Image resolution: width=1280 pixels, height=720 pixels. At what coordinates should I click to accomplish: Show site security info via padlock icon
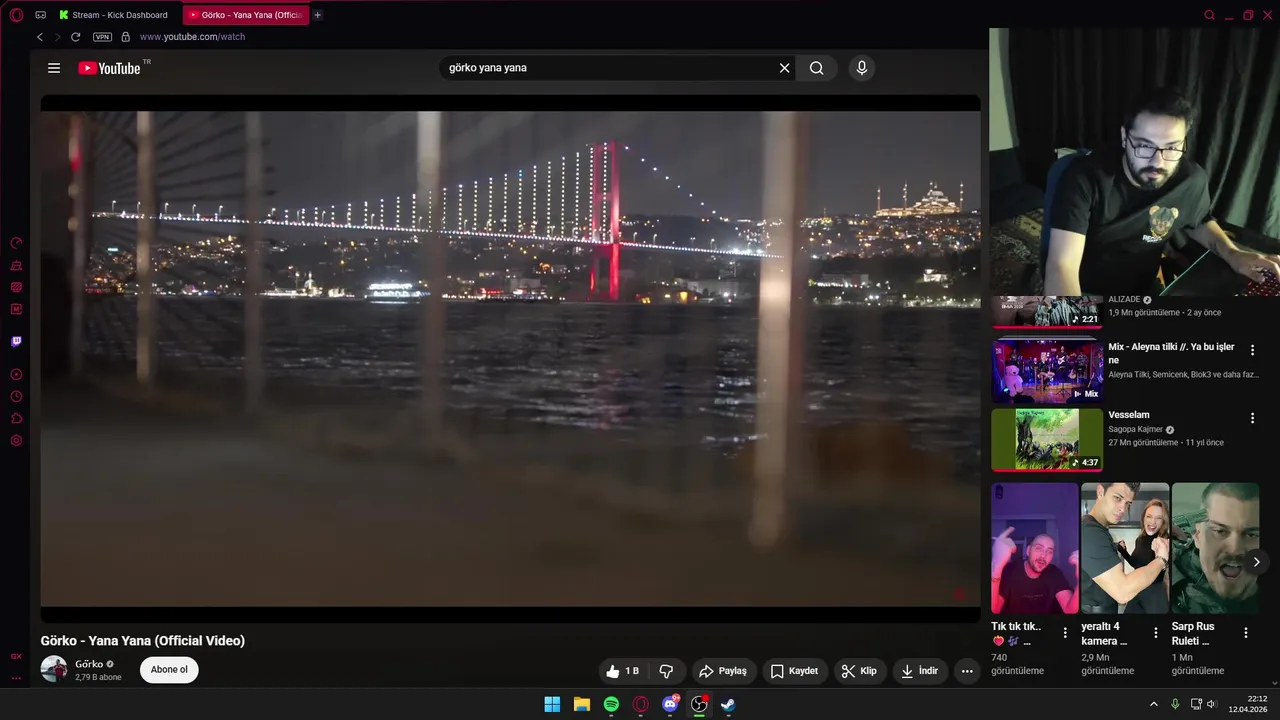tap(125, 37)
